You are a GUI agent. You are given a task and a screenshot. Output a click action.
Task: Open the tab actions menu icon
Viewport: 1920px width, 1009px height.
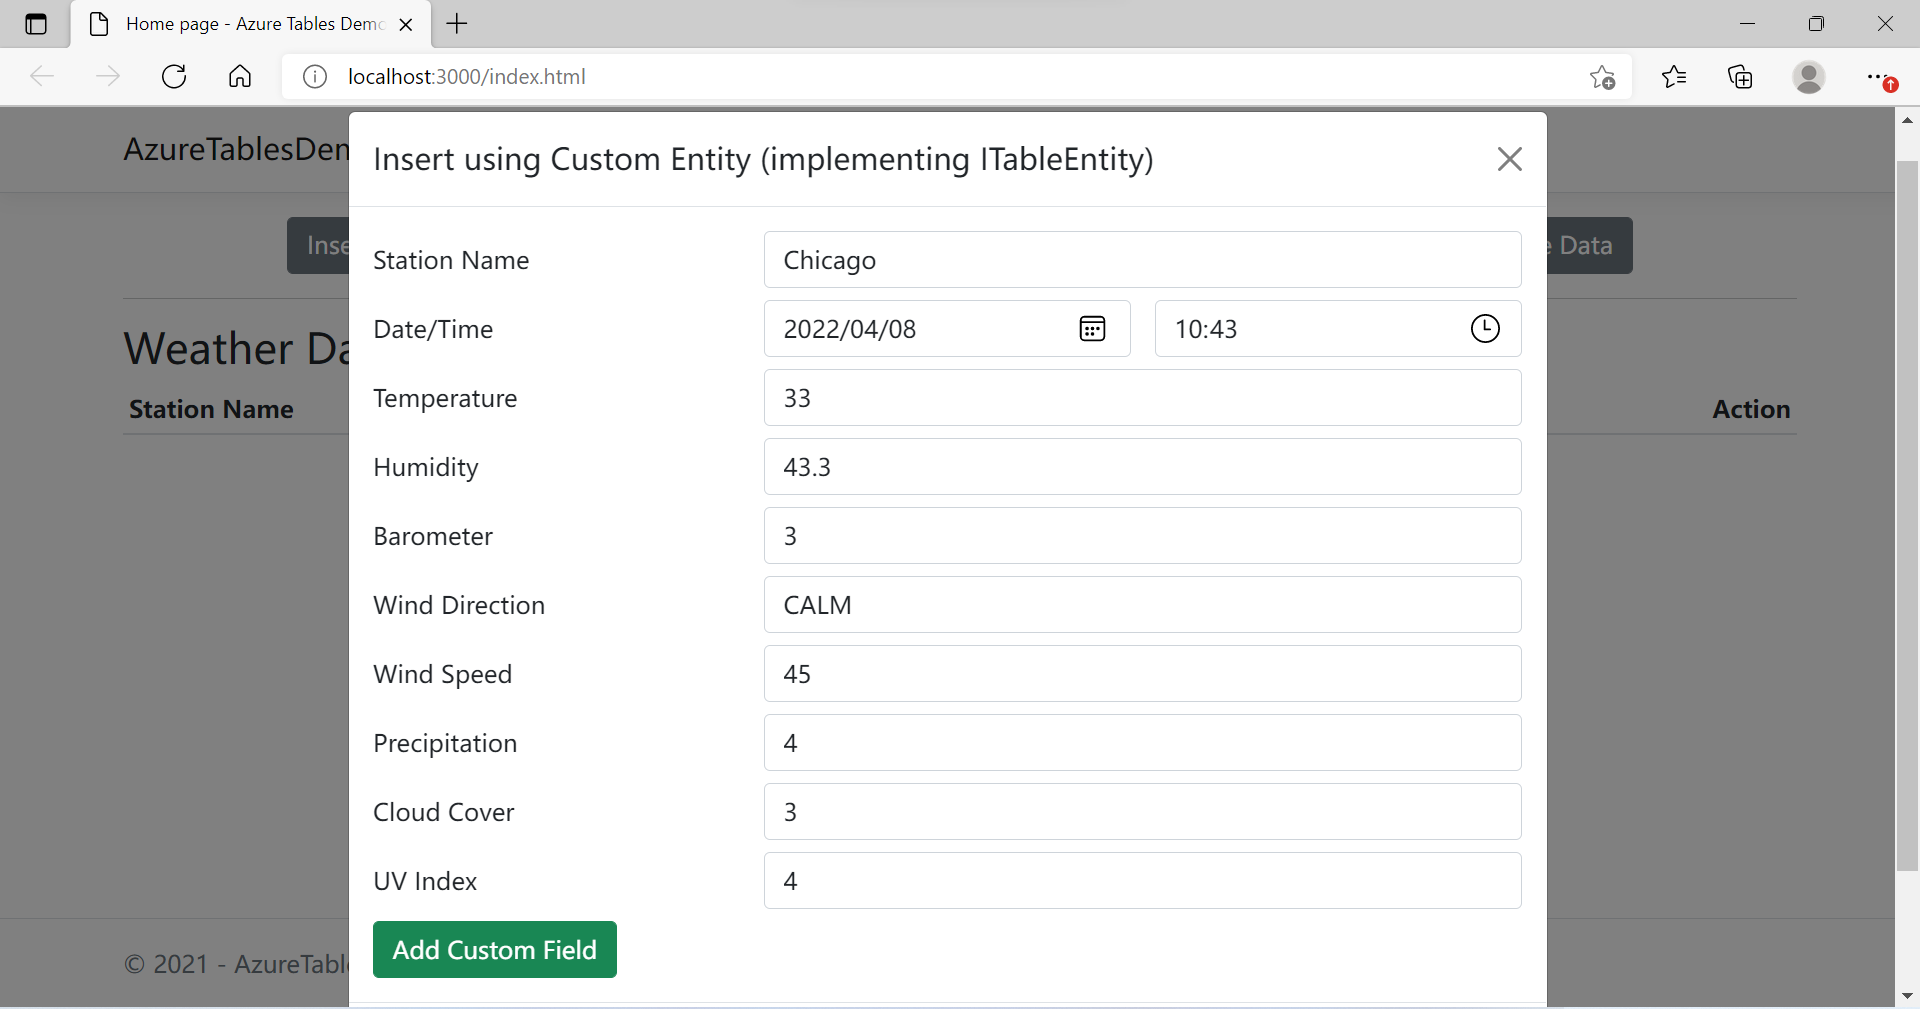(36, 24)
